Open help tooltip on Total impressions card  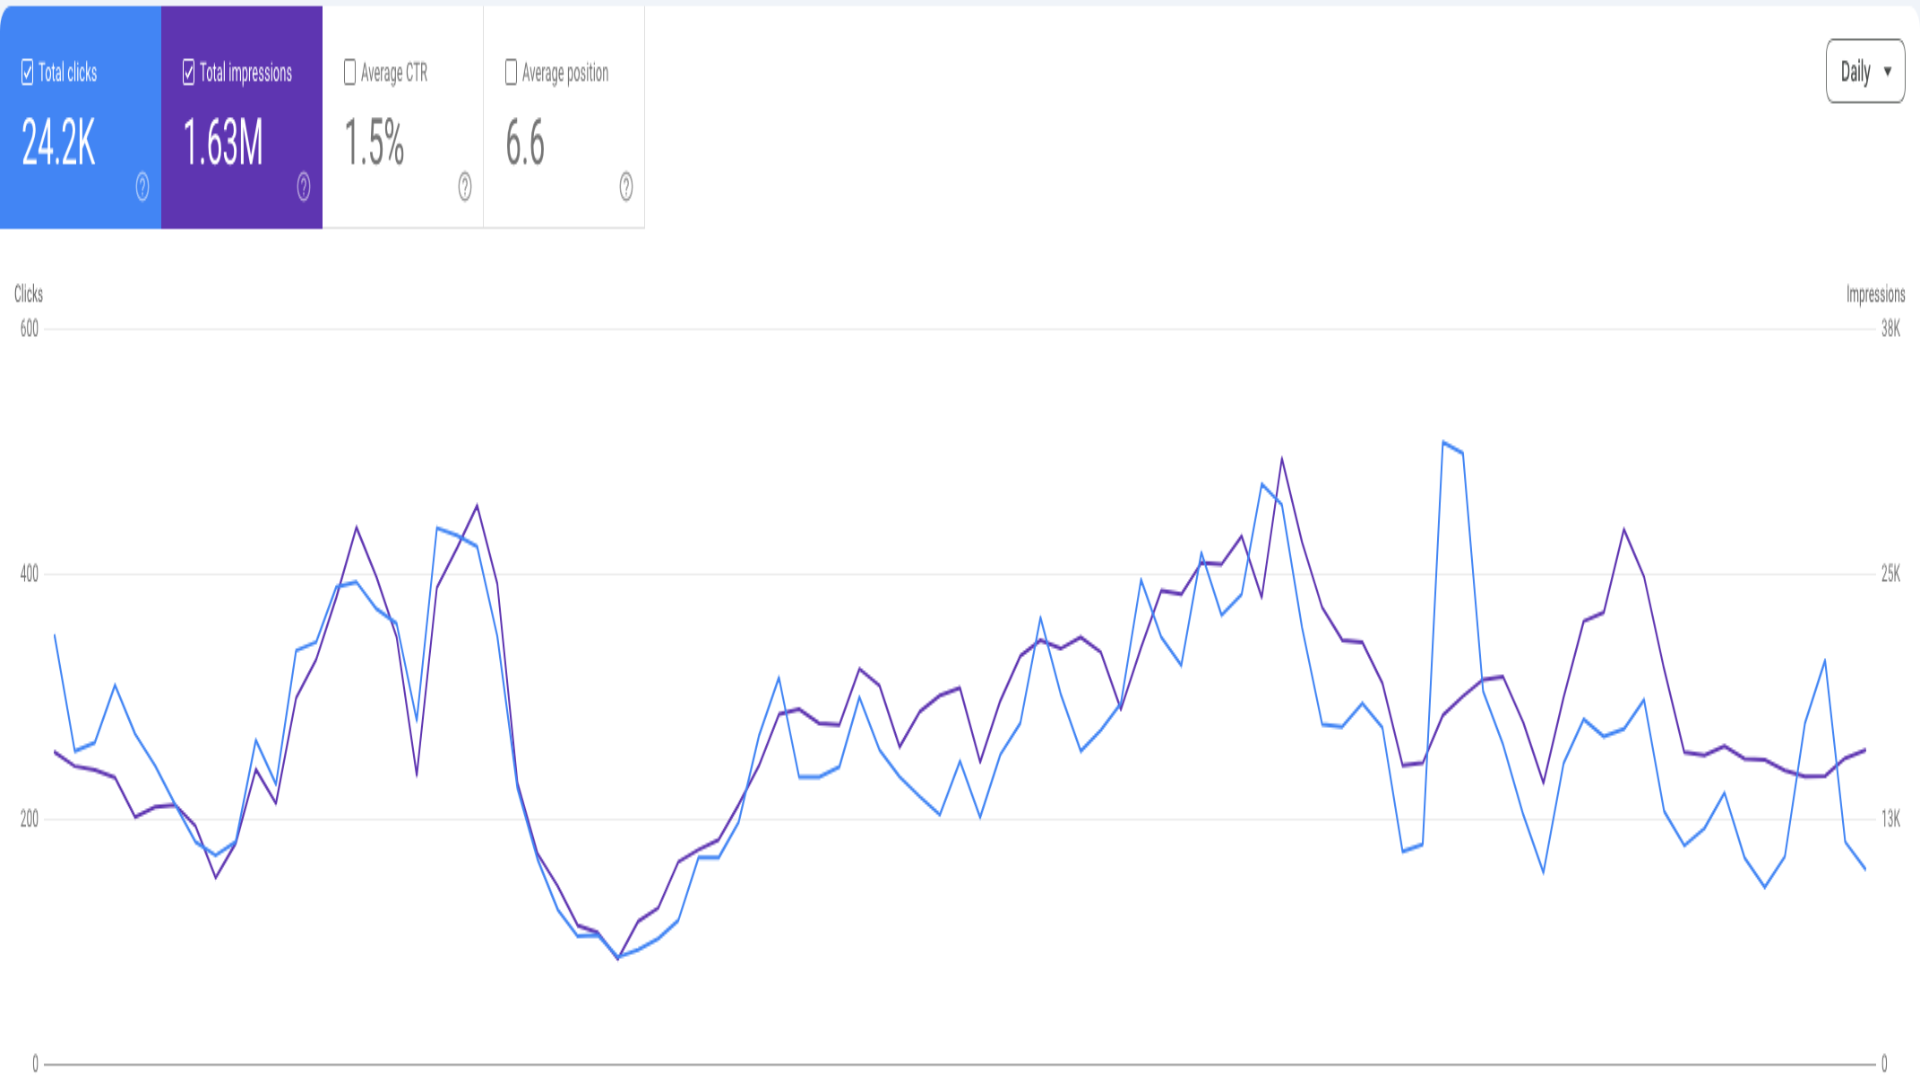[303, 186]
